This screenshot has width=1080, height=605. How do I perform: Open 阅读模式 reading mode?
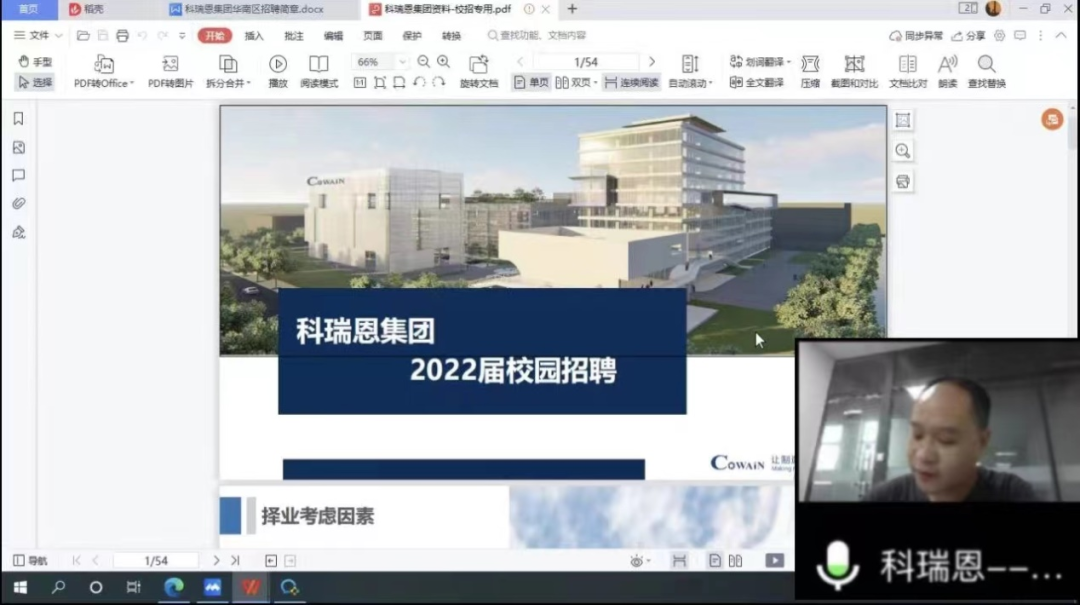319,65
